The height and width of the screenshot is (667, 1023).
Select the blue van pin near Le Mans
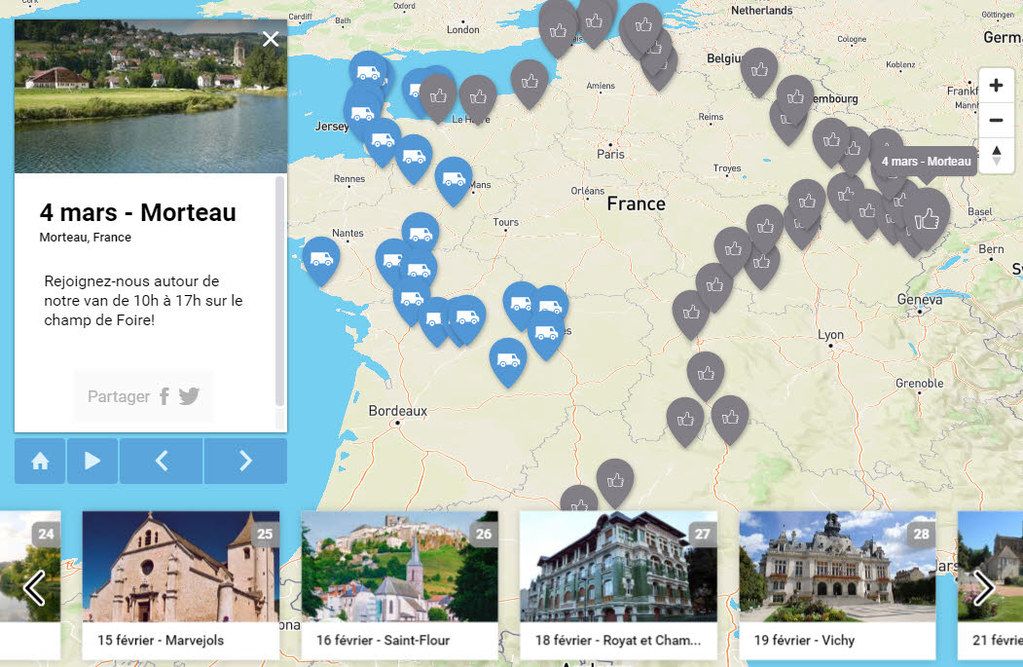click(453, 181)
